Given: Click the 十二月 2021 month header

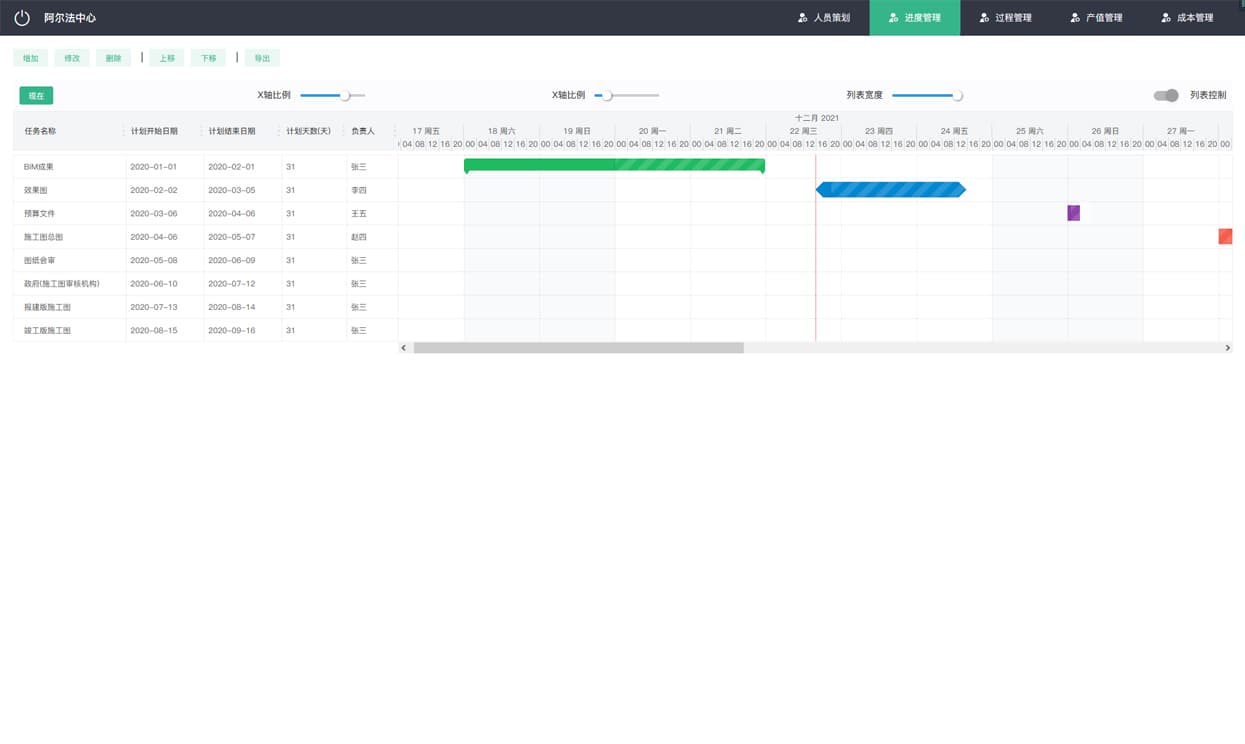Looking at the screenshot, I should pos(817,118).
